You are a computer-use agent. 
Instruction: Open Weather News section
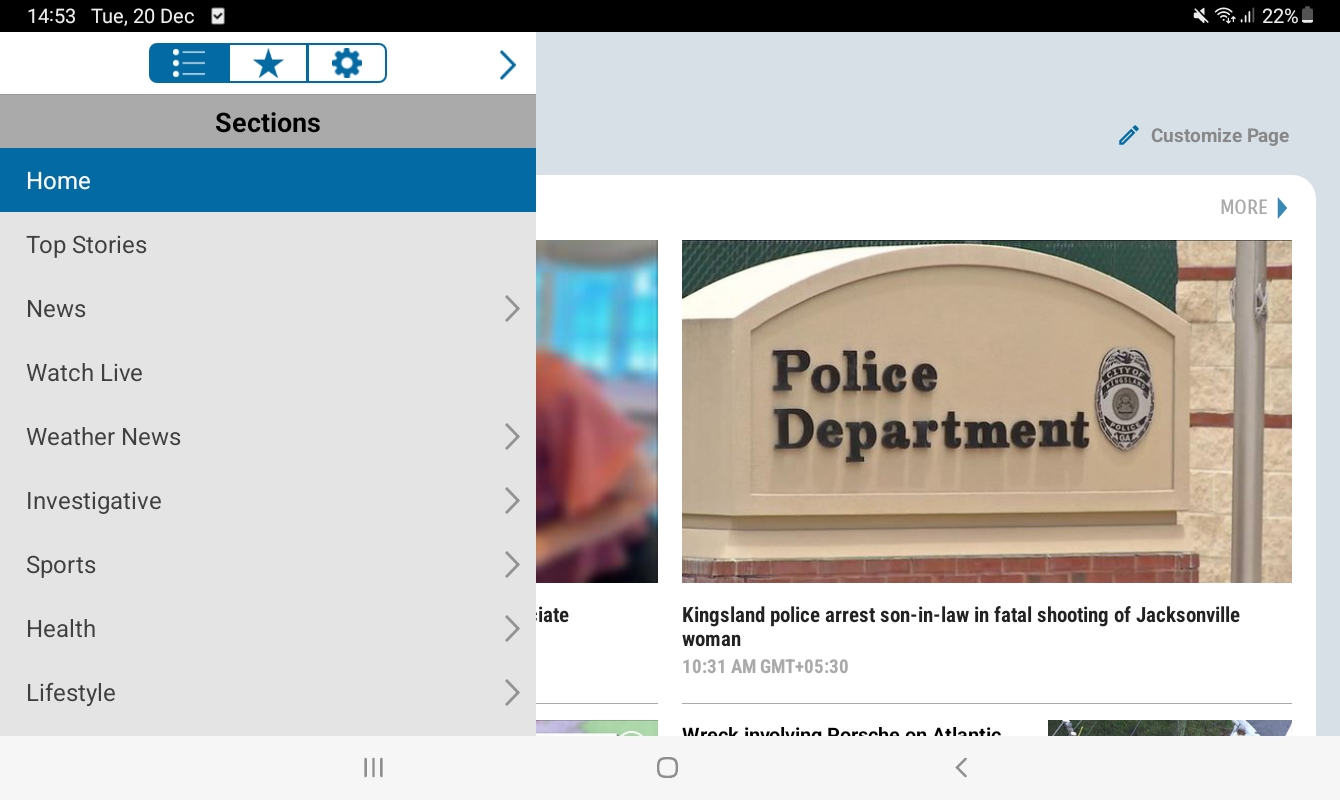coord(268,437)
